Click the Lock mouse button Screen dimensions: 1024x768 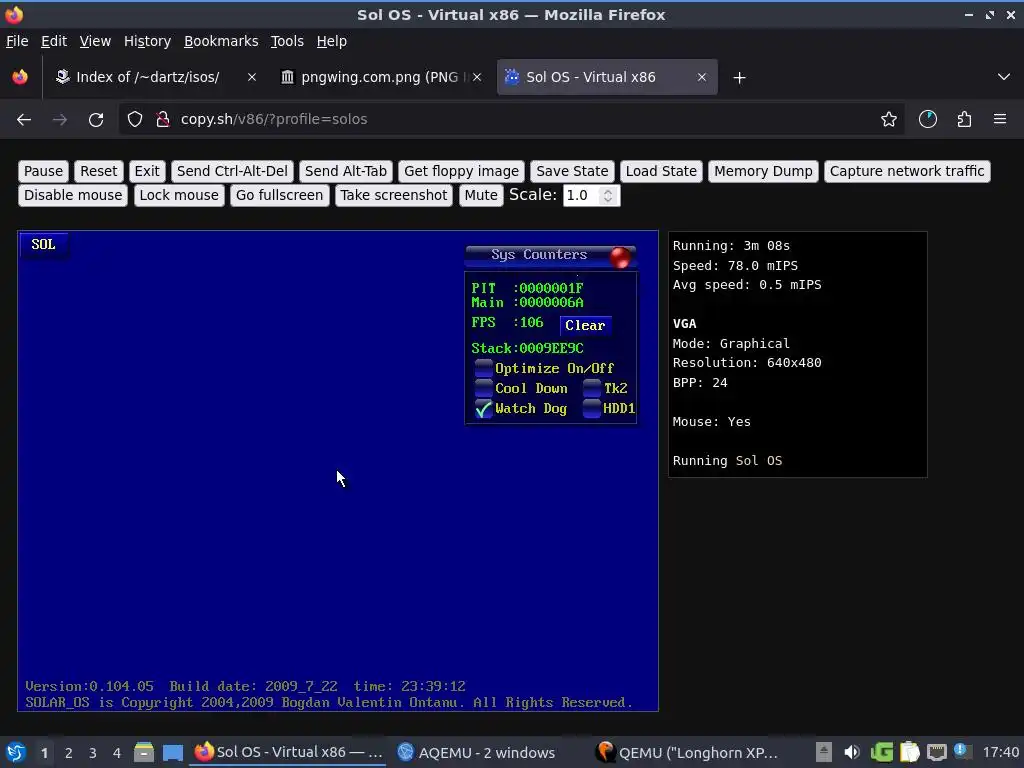point(179,195)
